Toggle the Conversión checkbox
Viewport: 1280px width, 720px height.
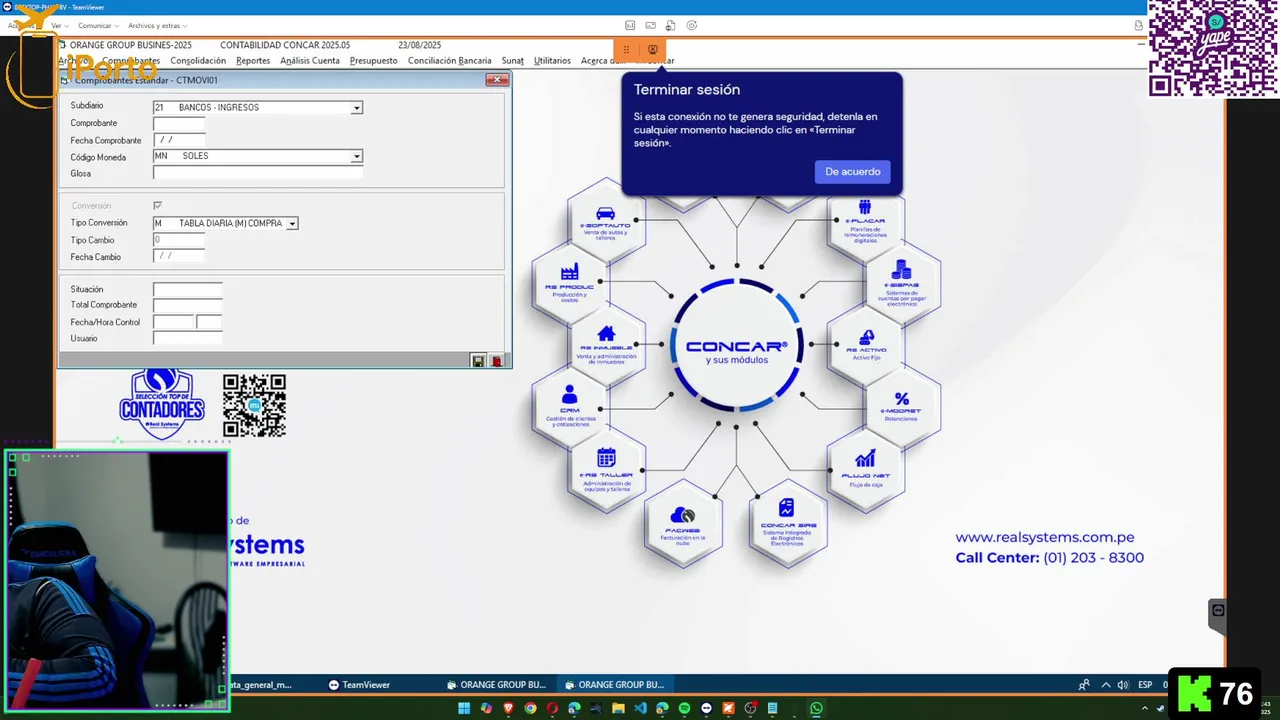tap(157, 206)
